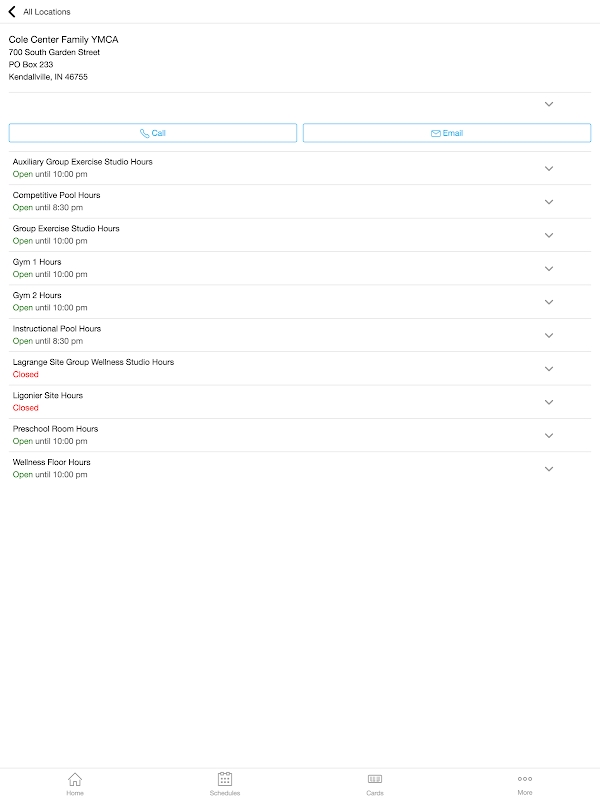Open the Cards icon

tap(374, 779)
